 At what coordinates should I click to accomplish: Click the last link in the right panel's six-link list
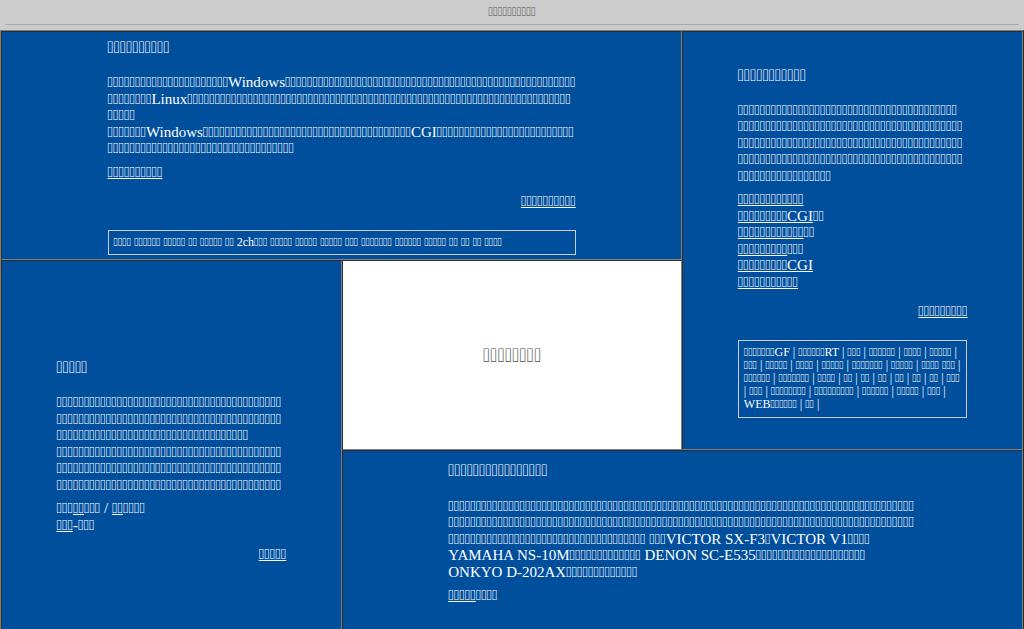[x=767, y=282]
